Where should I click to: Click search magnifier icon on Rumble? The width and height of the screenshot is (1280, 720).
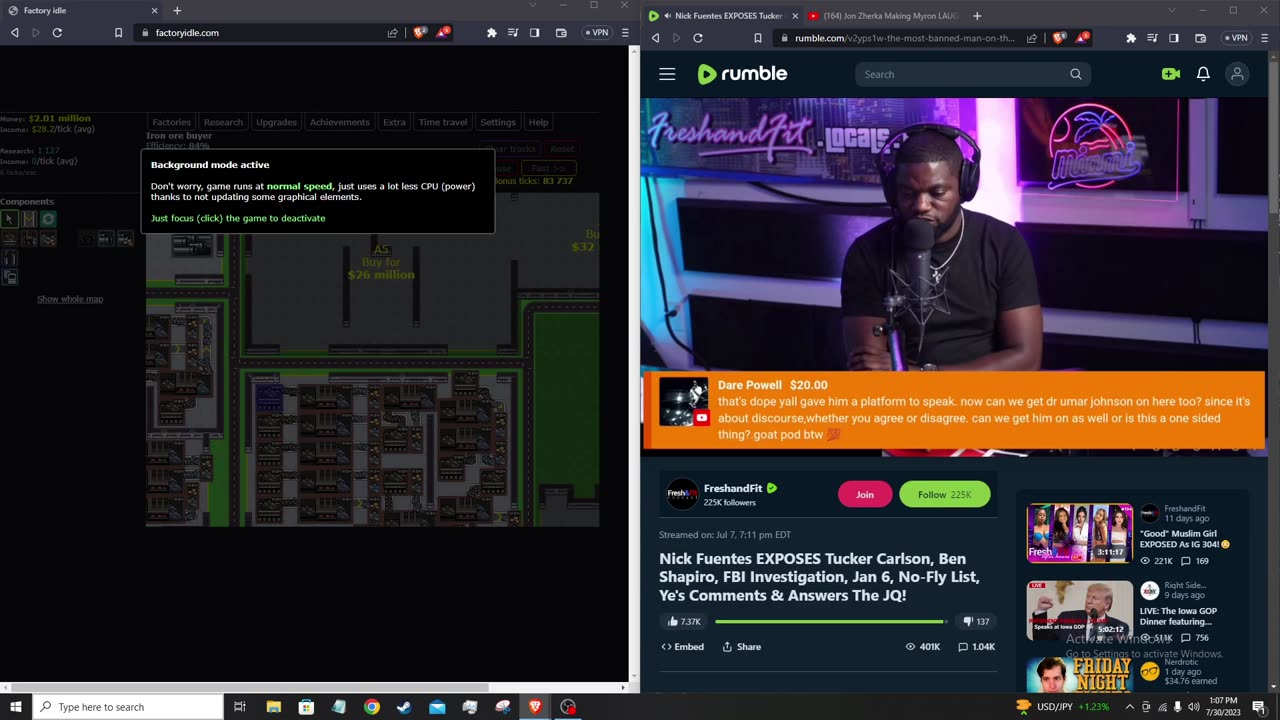[x=1076, y=74]
